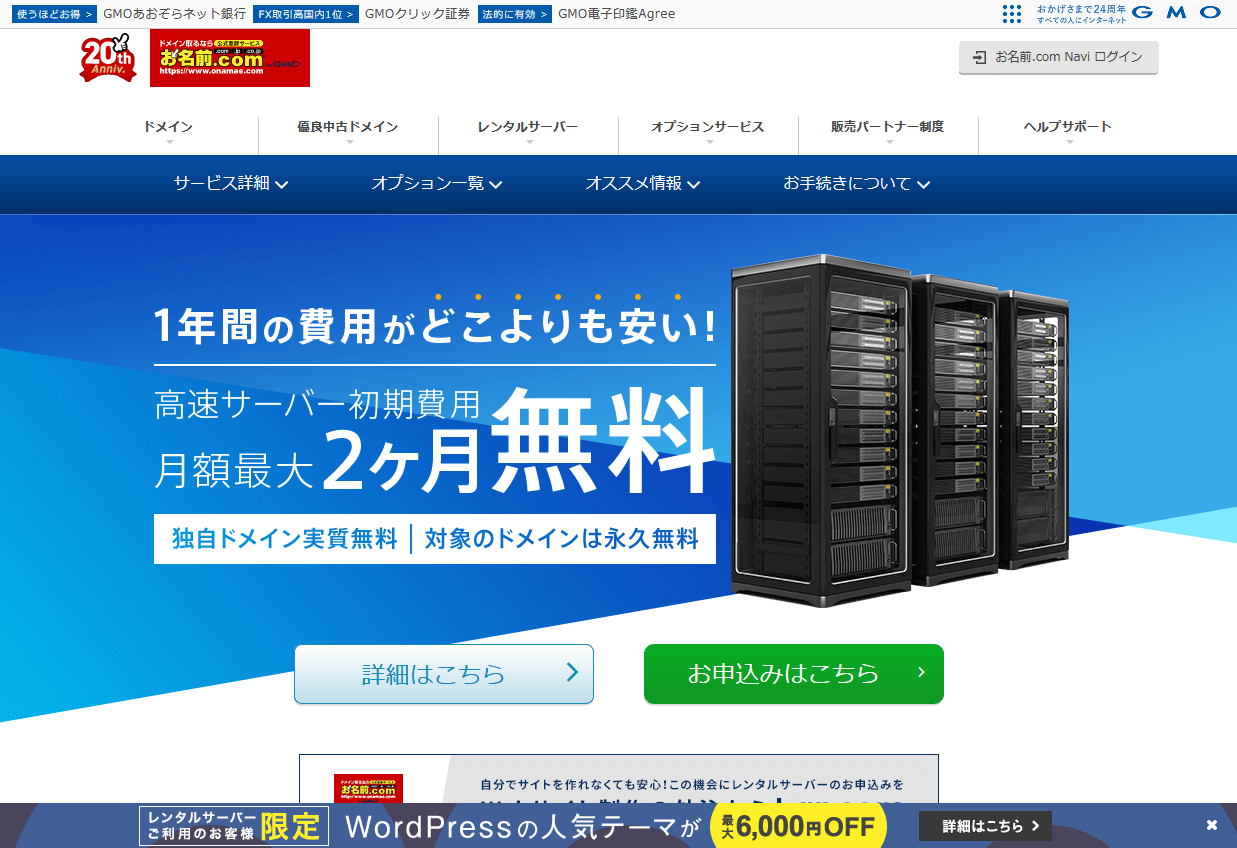Click the GMO logo at top right
The image size is (1237, 848).
pyautogui.click(x=1178, y=13)
